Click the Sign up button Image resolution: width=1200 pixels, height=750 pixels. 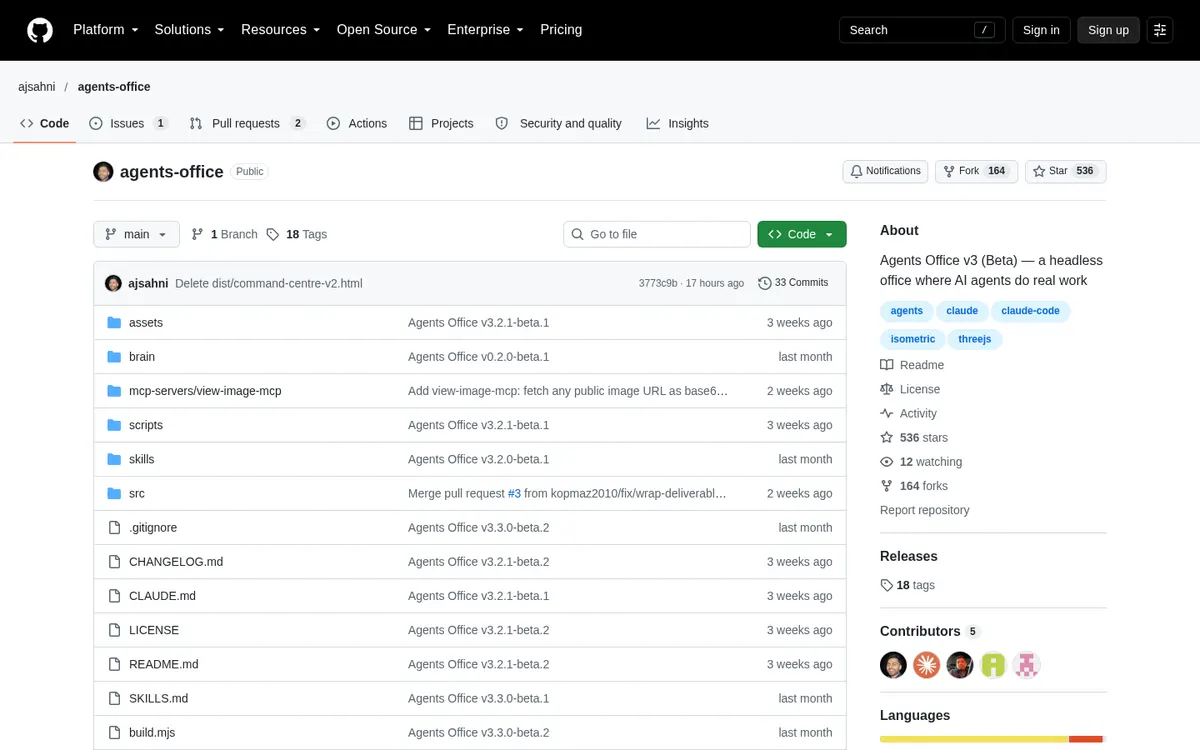coord(1108,30)
